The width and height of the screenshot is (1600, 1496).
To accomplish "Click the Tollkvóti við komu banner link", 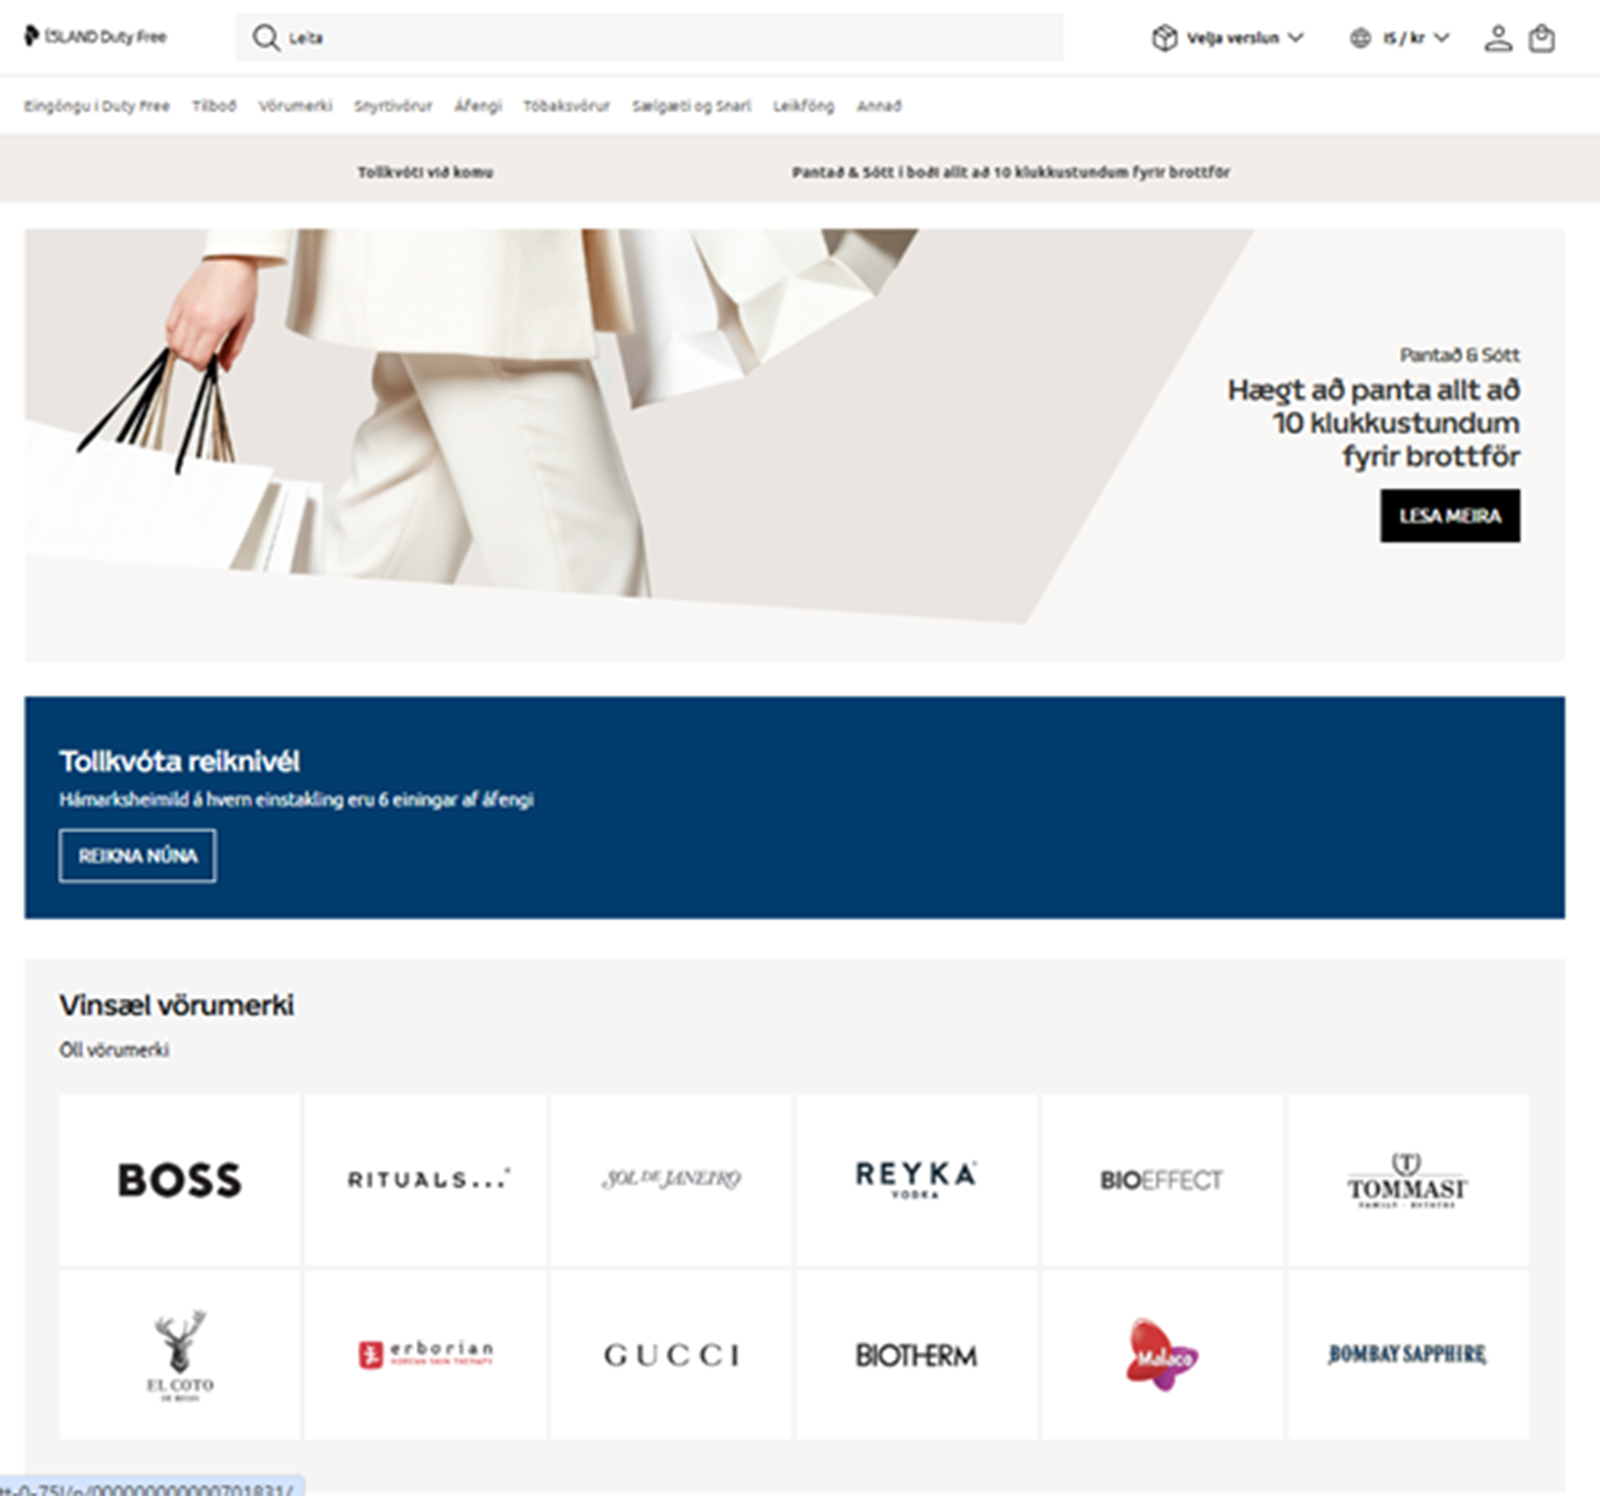I will 425,172.
